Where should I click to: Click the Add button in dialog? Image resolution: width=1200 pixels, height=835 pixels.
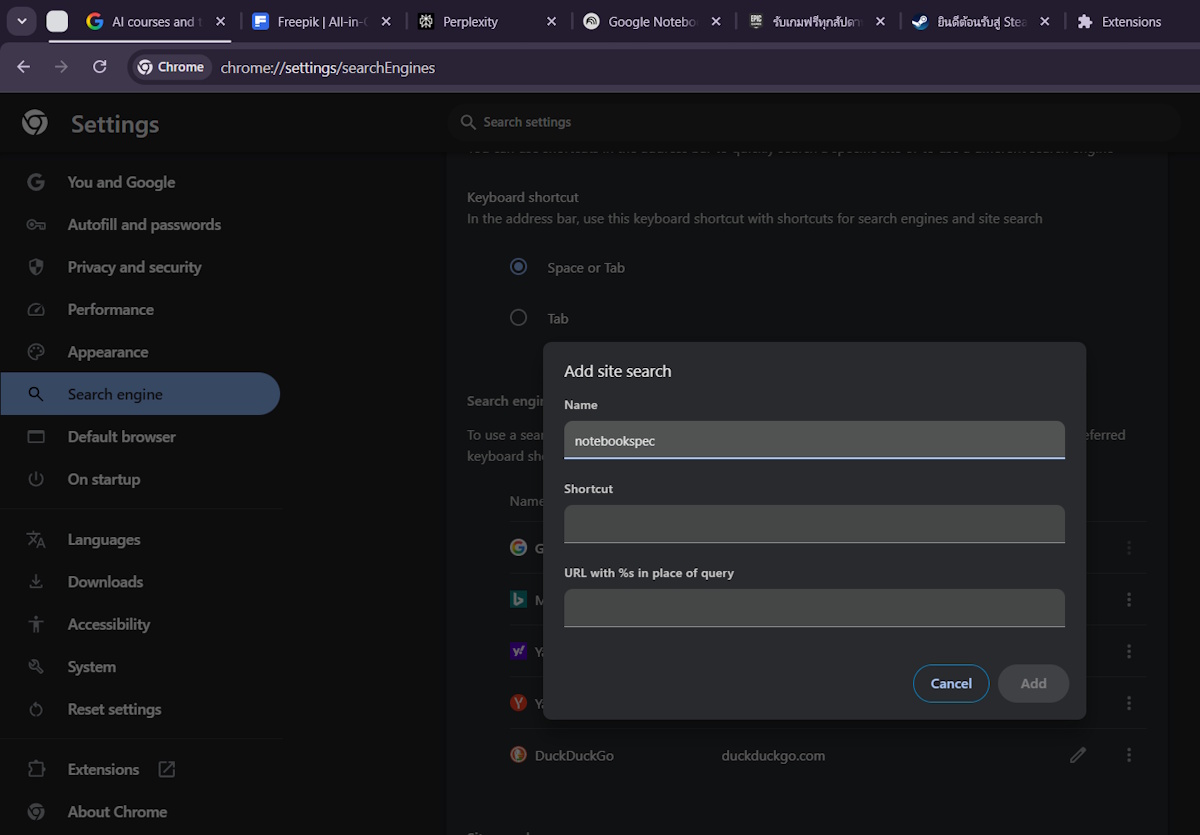1033,684
